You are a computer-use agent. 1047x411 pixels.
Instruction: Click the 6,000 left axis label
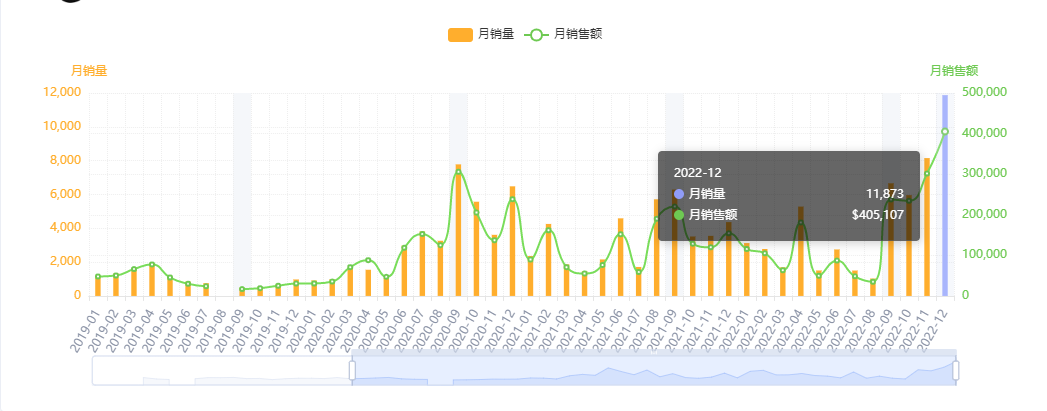(x=64, y=194)
